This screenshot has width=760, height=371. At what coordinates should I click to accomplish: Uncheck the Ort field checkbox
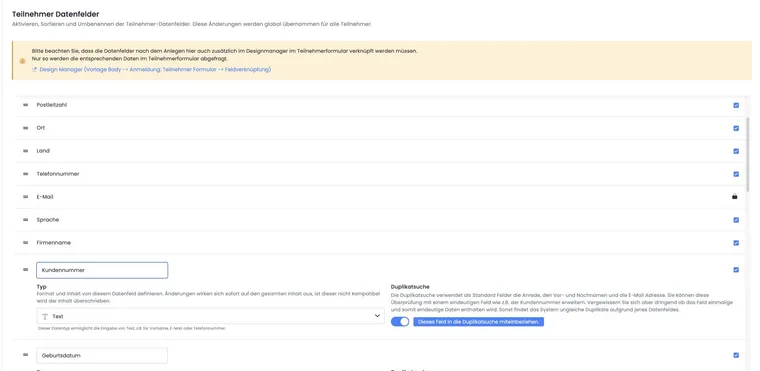tap(736, 128)
